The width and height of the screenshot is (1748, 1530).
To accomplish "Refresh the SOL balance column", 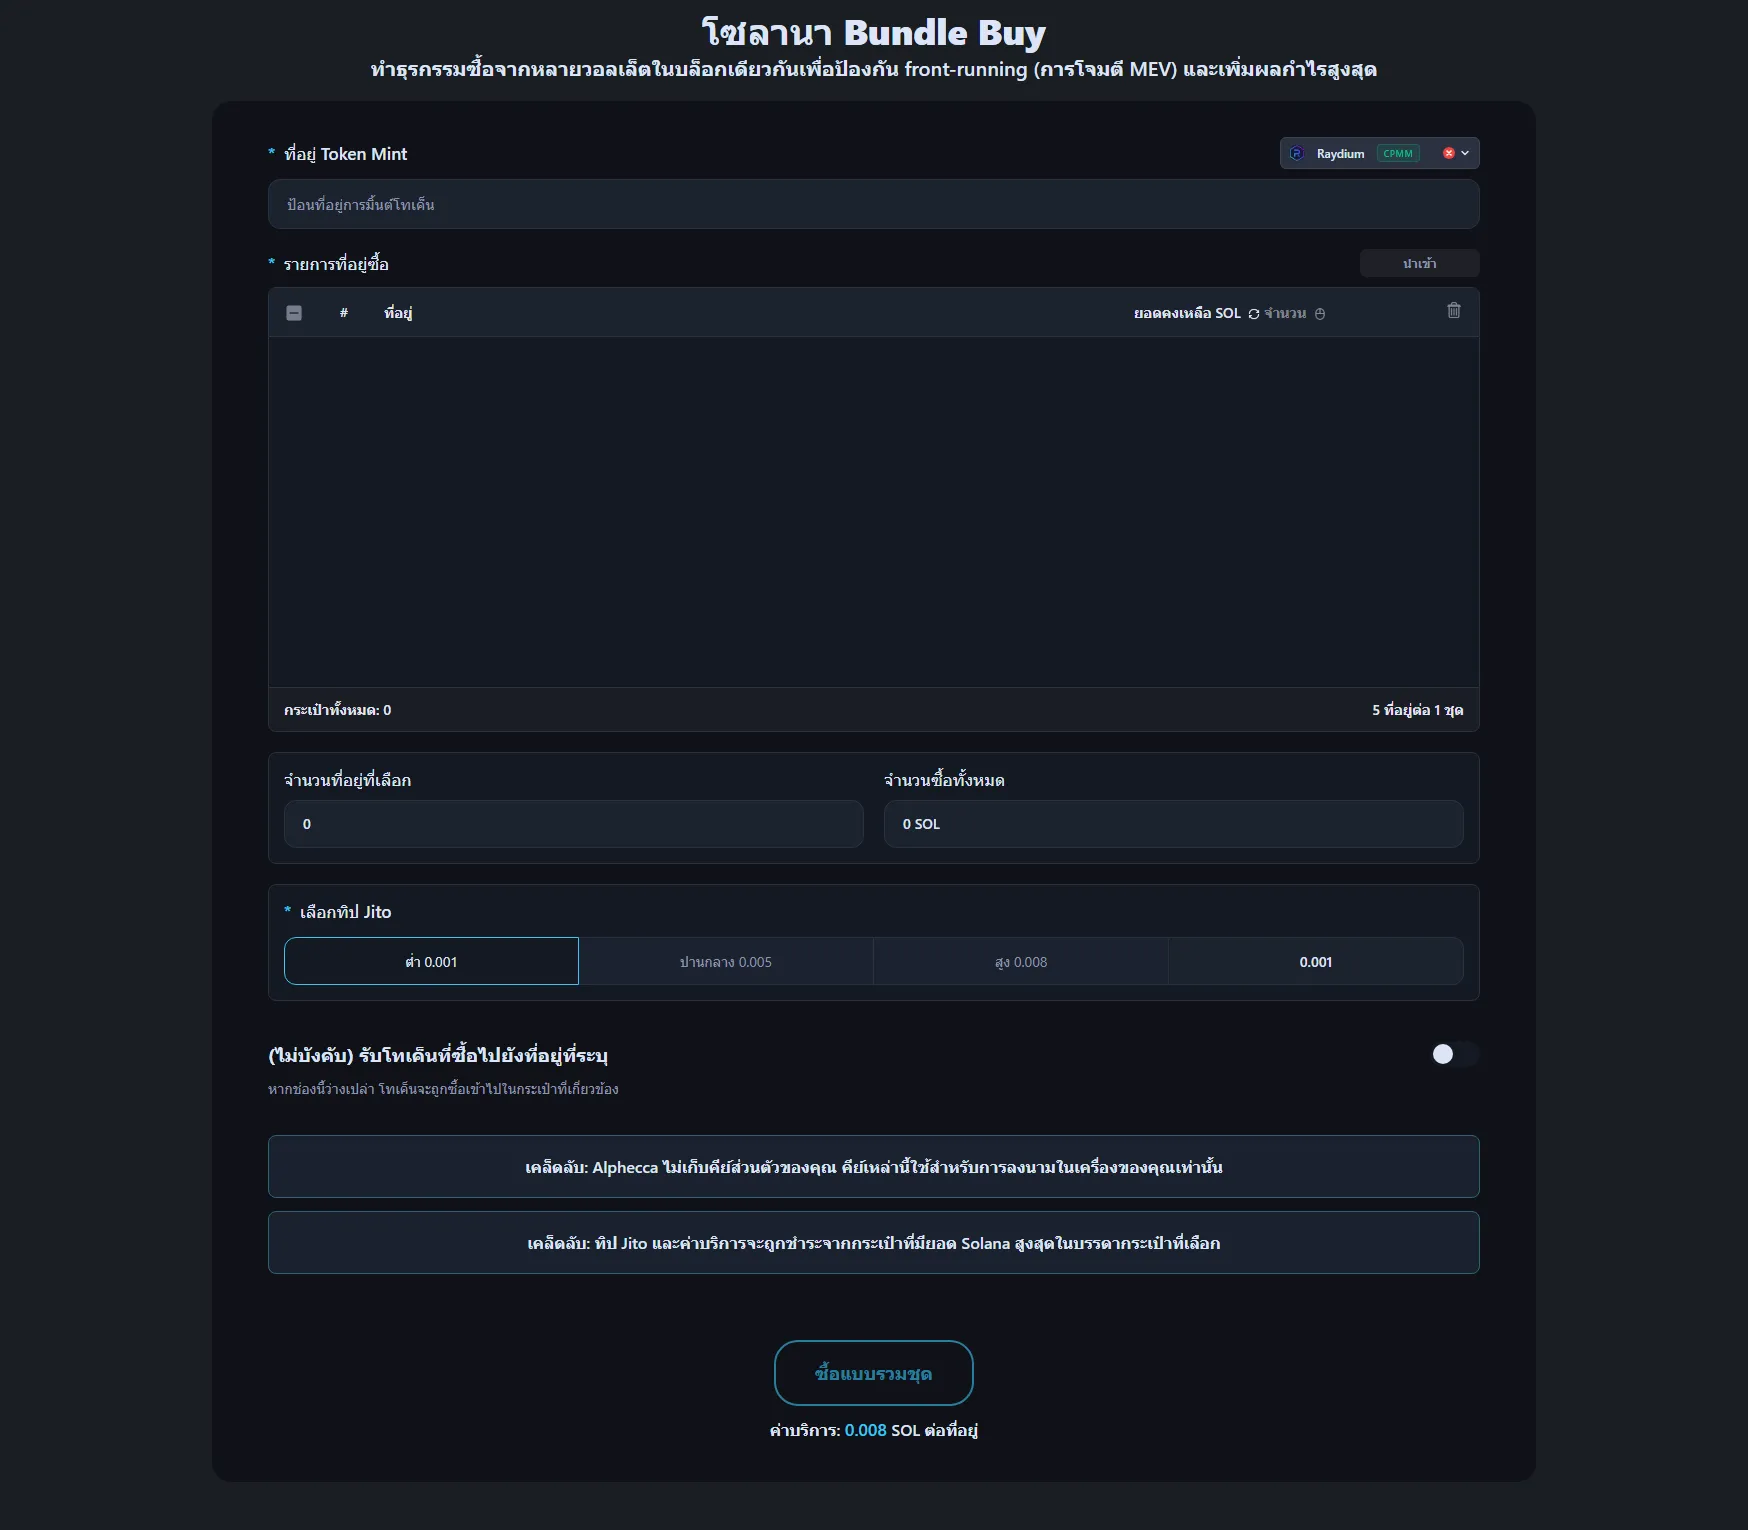I will click(1254, 314).
